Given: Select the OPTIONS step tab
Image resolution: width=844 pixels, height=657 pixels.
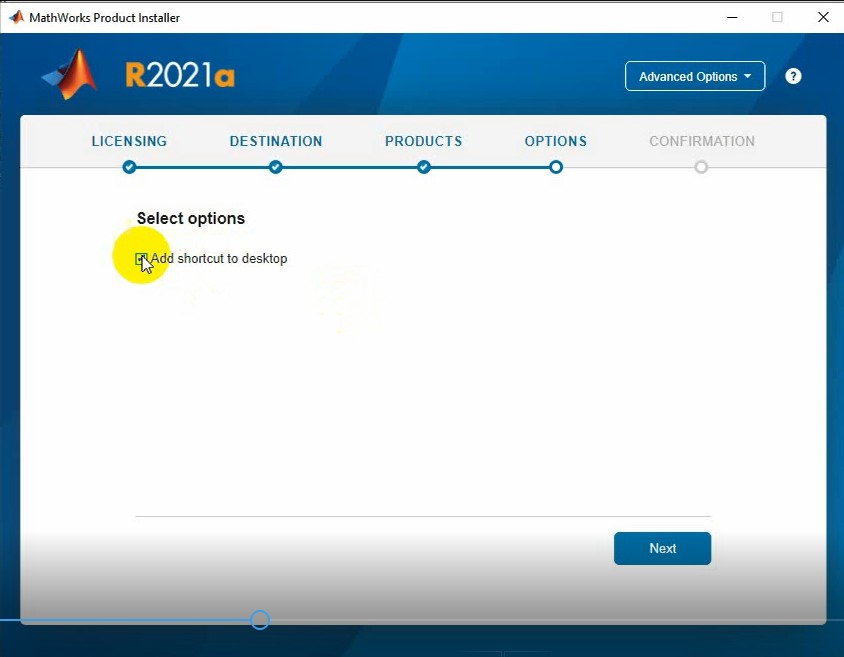Looking at the screenshot, I should click(556, 141).
